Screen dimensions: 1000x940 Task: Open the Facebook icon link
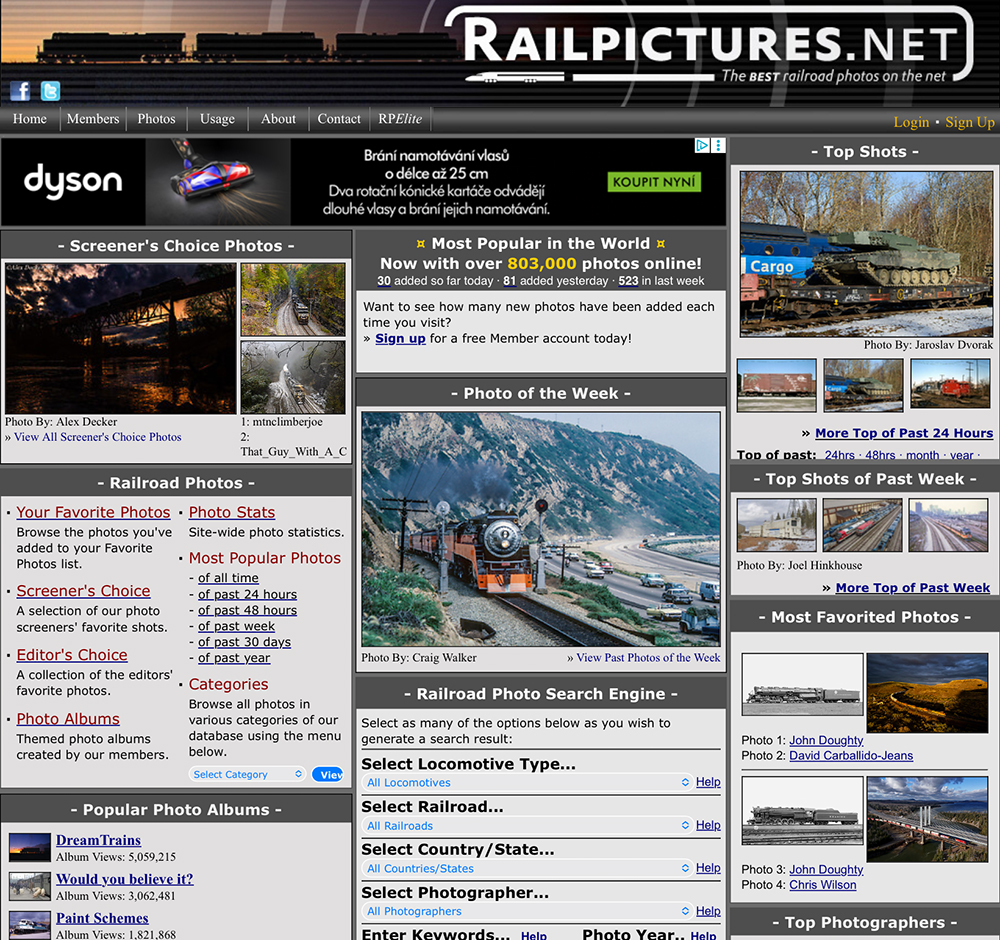20,91
